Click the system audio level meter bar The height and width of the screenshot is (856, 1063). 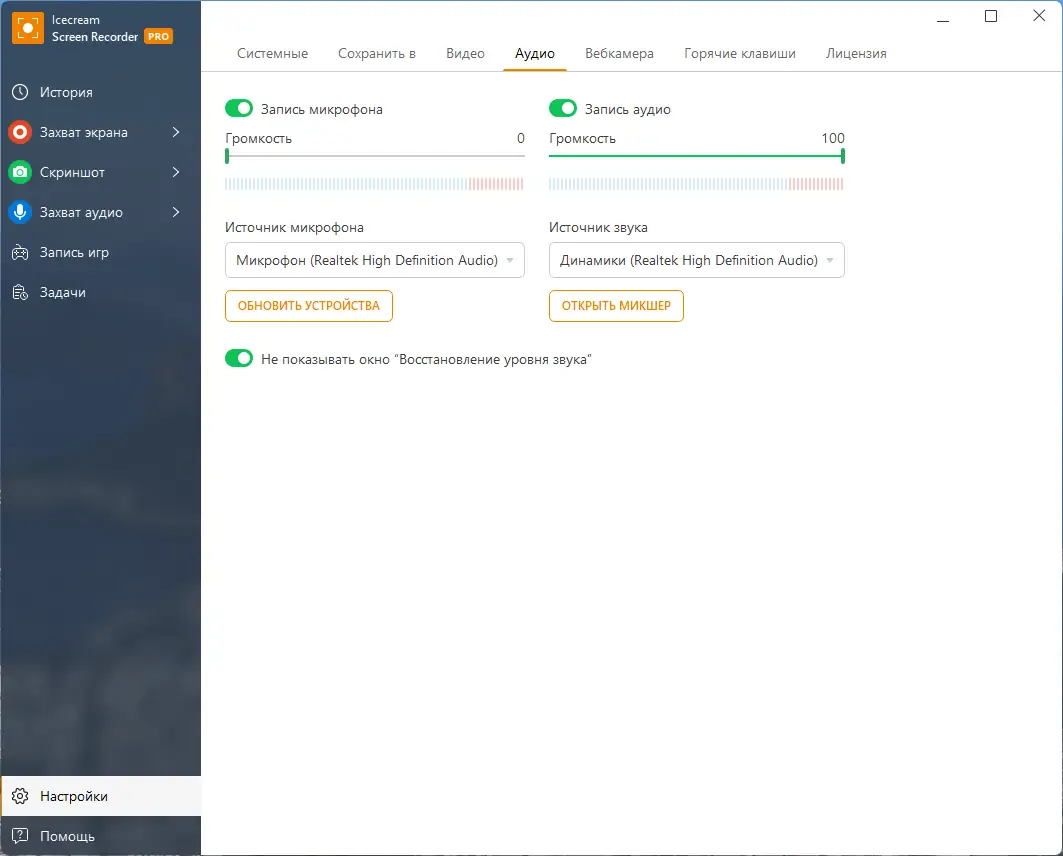(x=696, y=184)
